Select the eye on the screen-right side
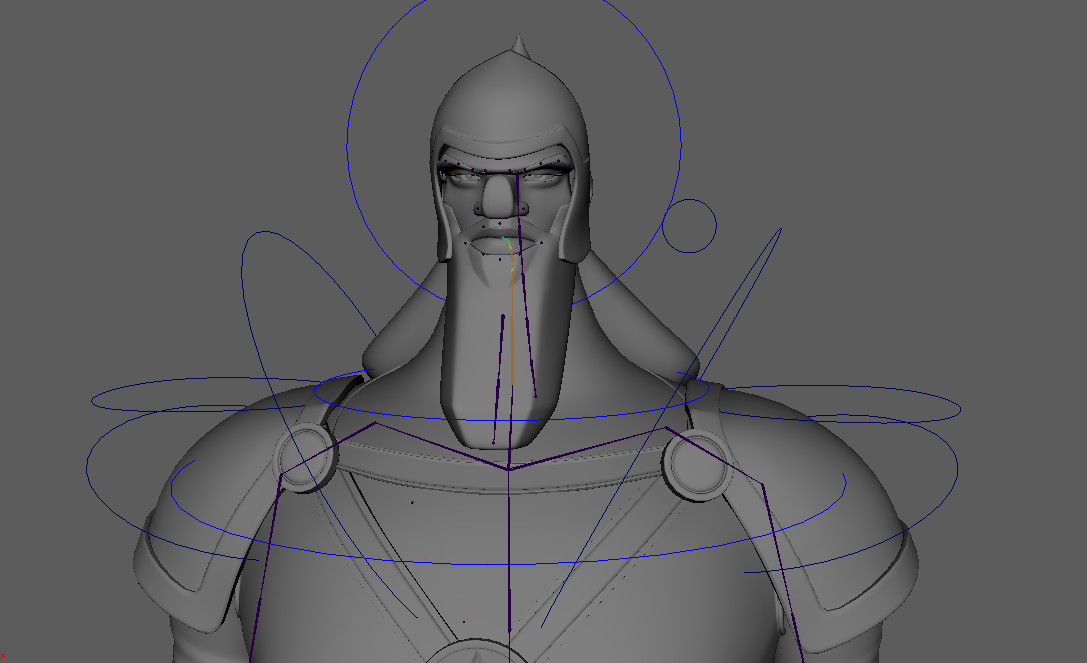This screenshot has width=1087, height=663. coord(541,178)
